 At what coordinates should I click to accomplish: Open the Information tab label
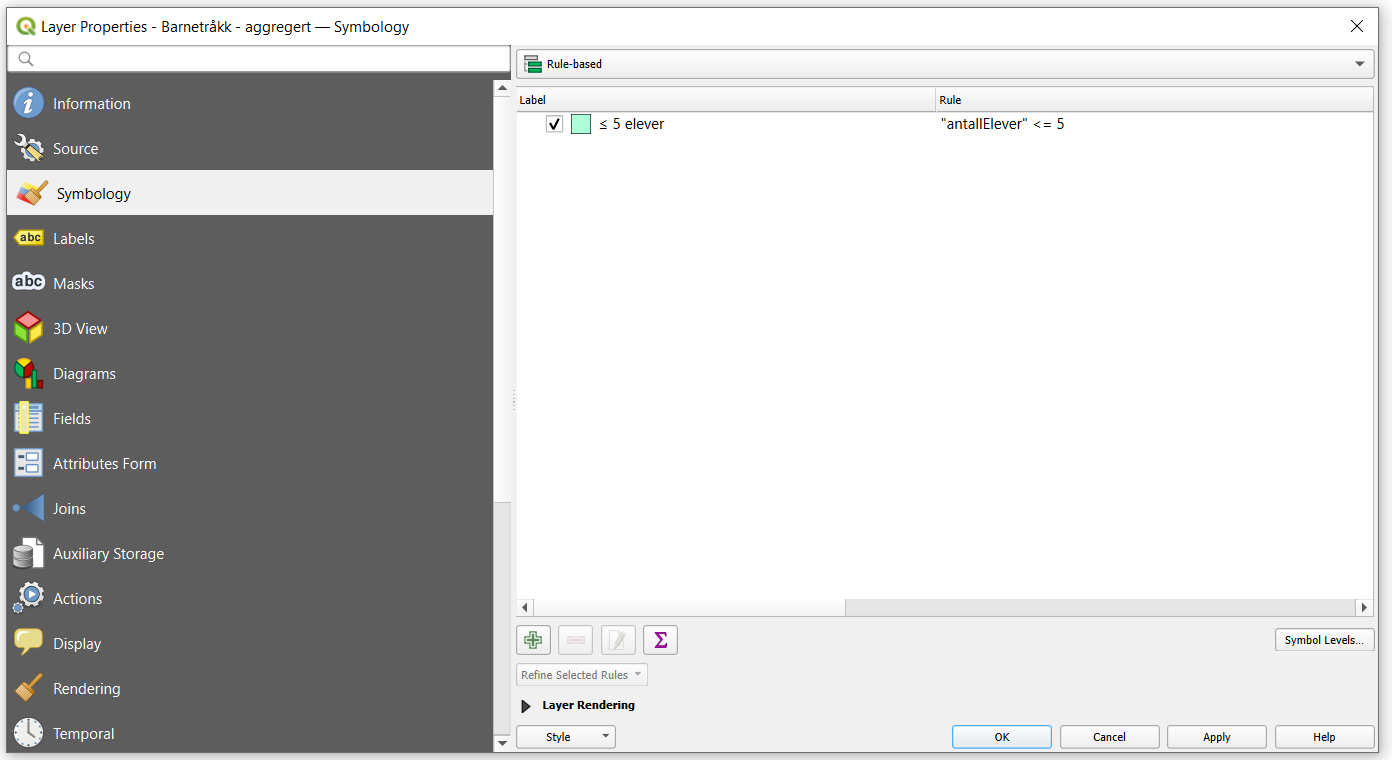[92, 104]
